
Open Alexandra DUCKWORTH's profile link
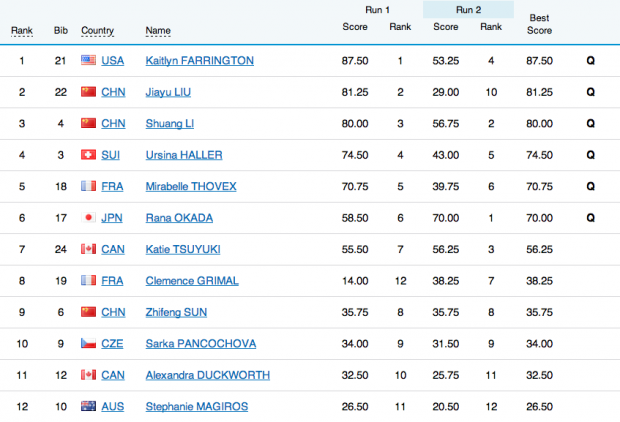point(207,375)
